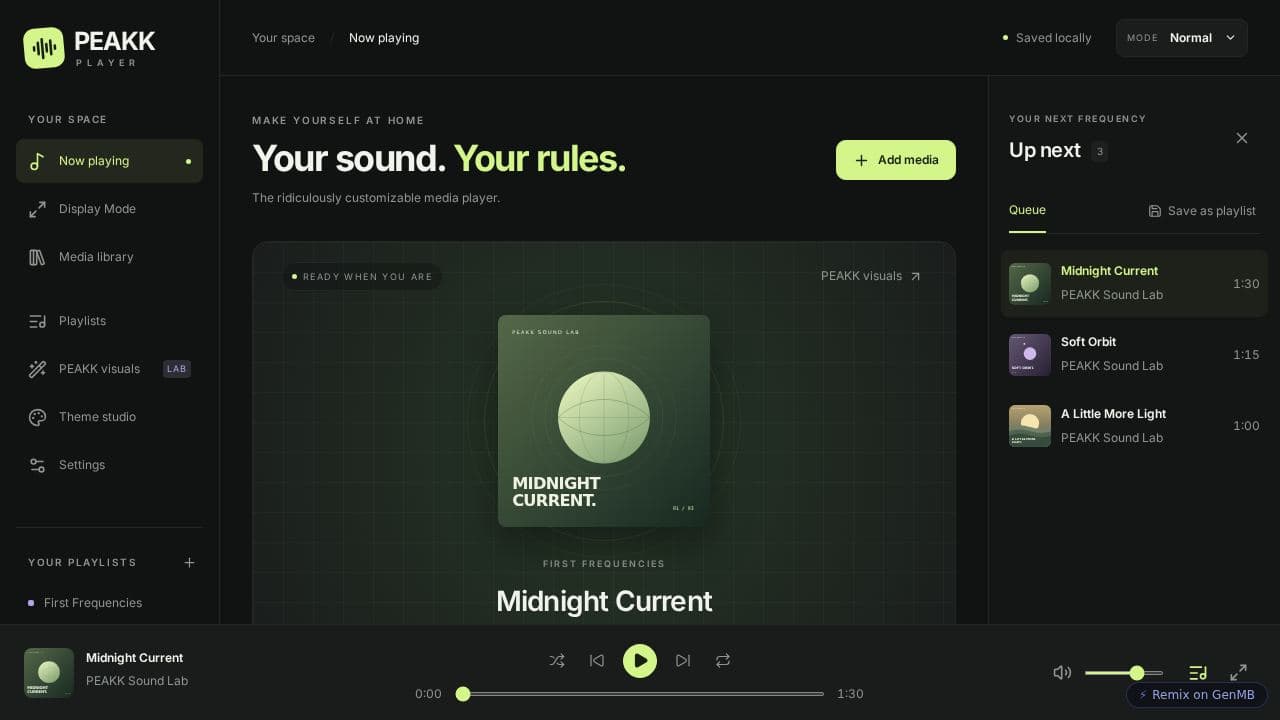
Task: Close the Up next panel
Action: [x=1242, y=138]
